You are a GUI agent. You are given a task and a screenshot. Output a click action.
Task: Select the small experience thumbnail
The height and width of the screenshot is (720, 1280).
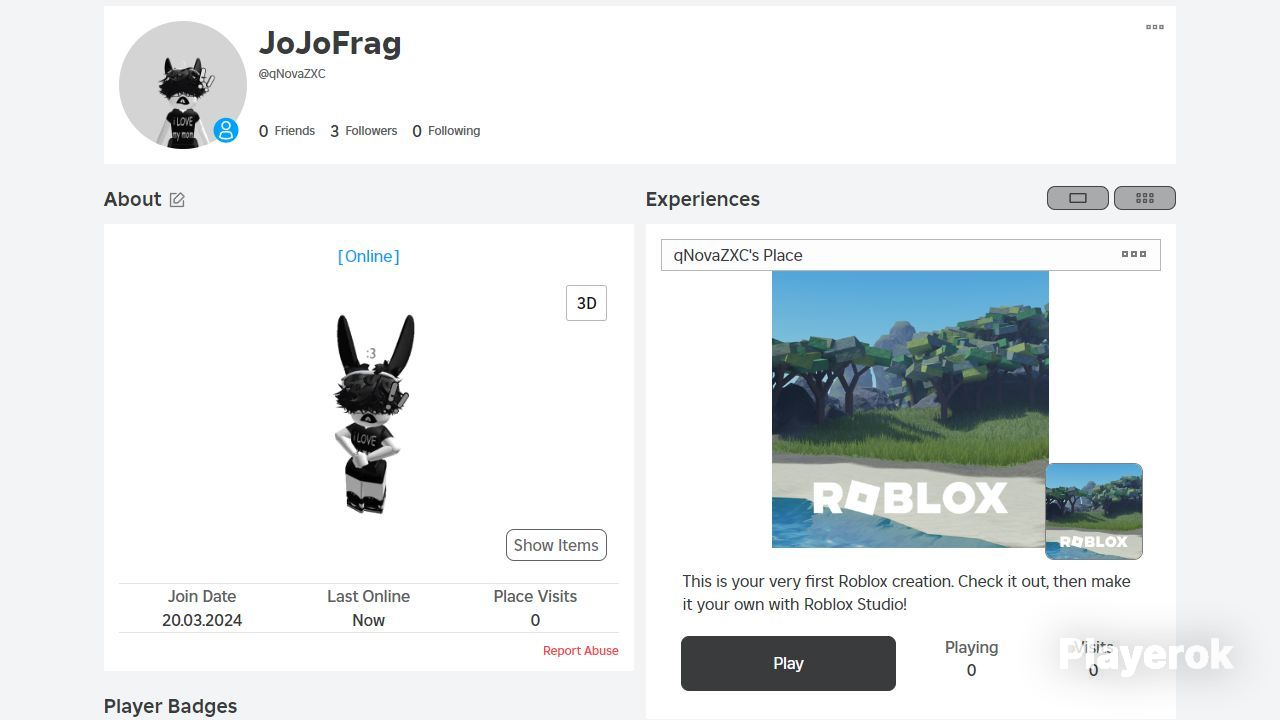(x=1094, y=511)
